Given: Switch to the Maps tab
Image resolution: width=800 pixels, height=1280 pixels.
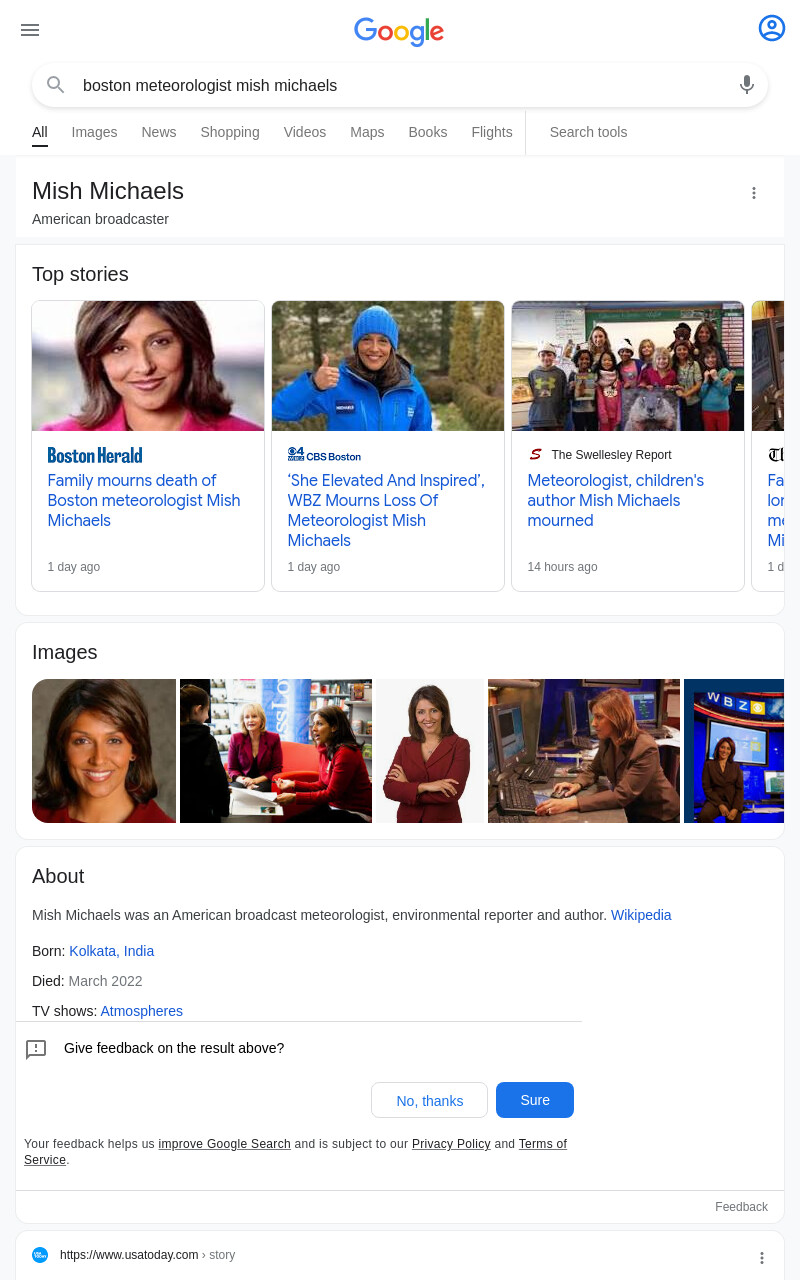Looking at the screenshot, I should 367,132.
